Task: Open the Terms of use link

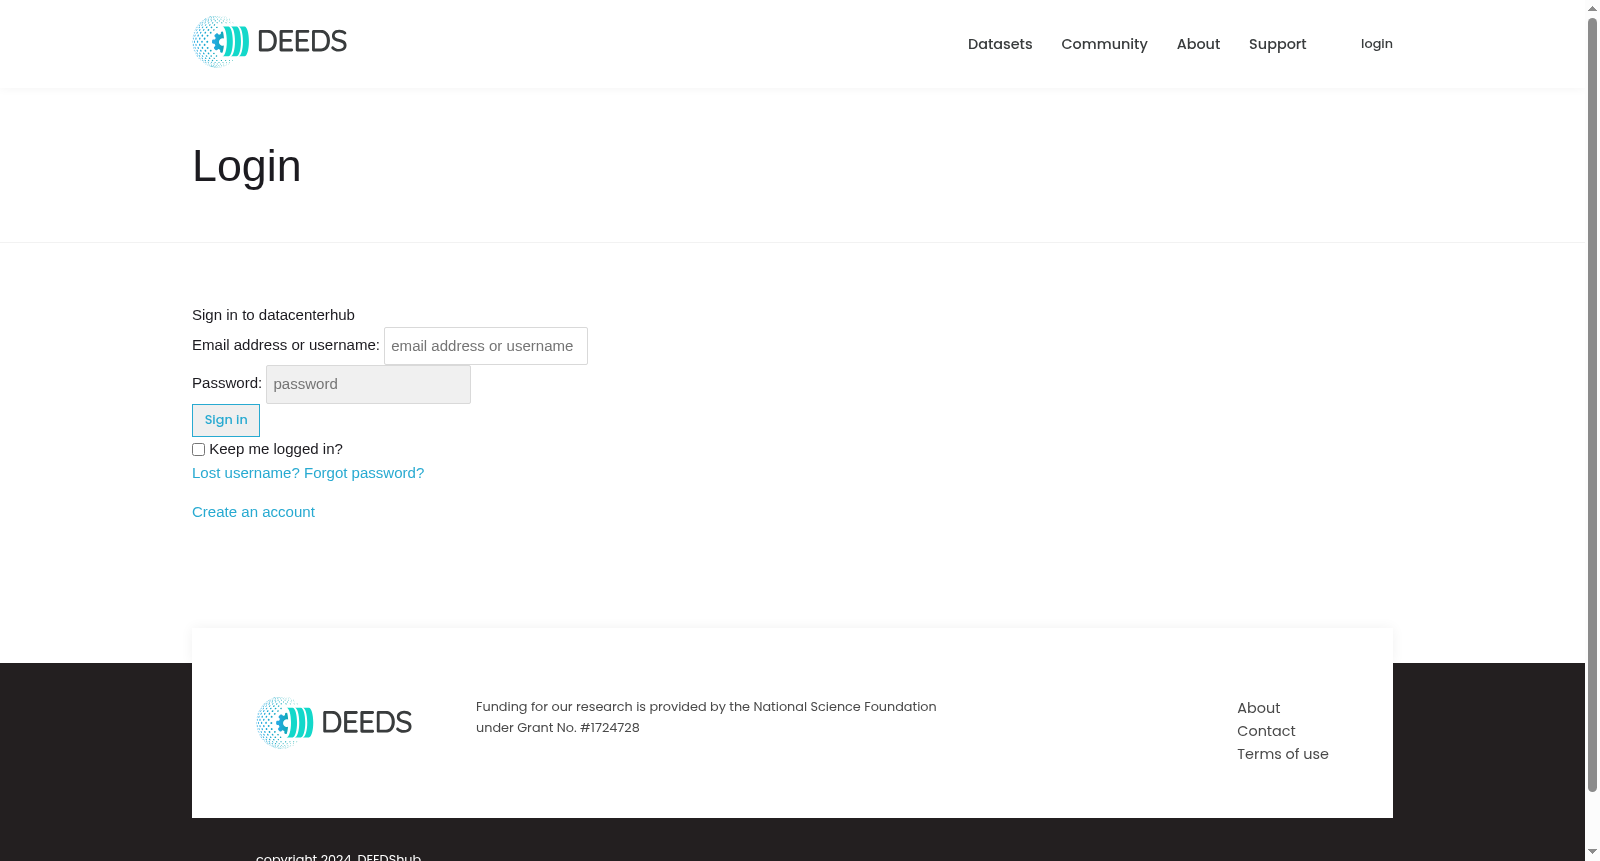Action: coord(1283,754)
